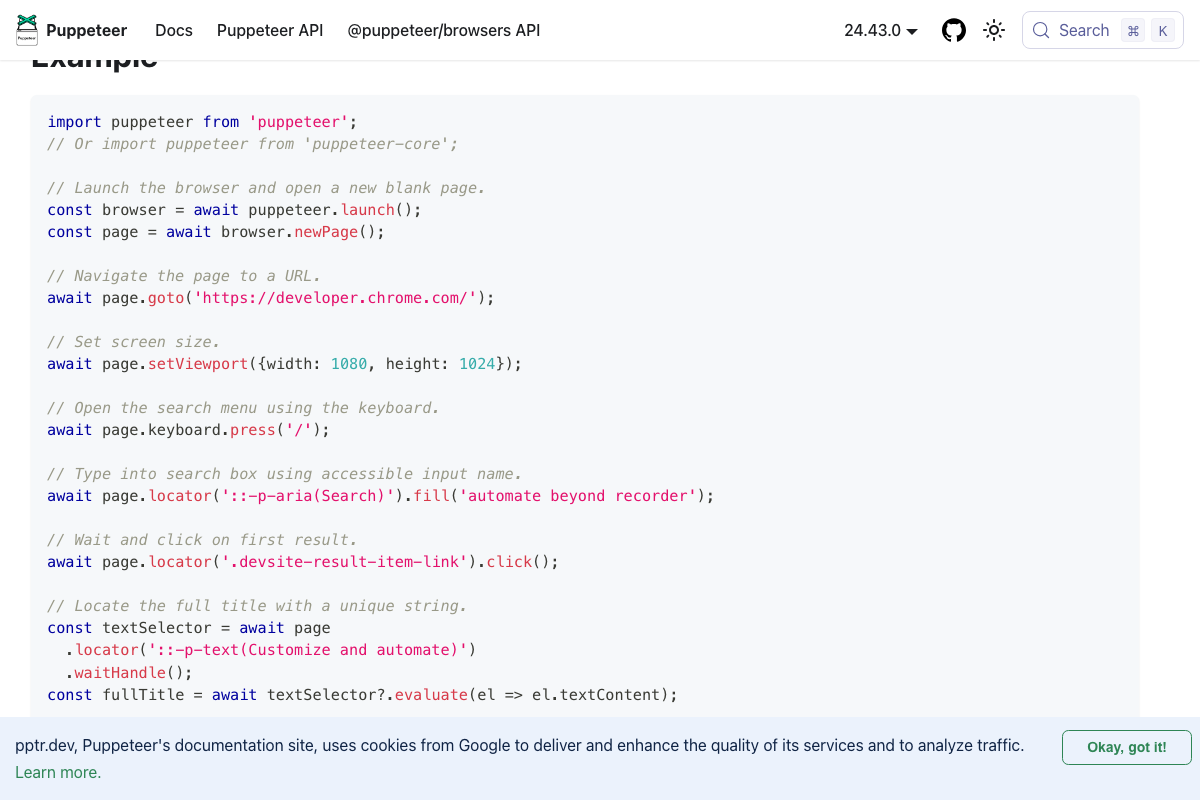Screen dimensions: 1200x800
Task: Click the 'automate beyond recorder' string
Action: click(x=577, y=496)
